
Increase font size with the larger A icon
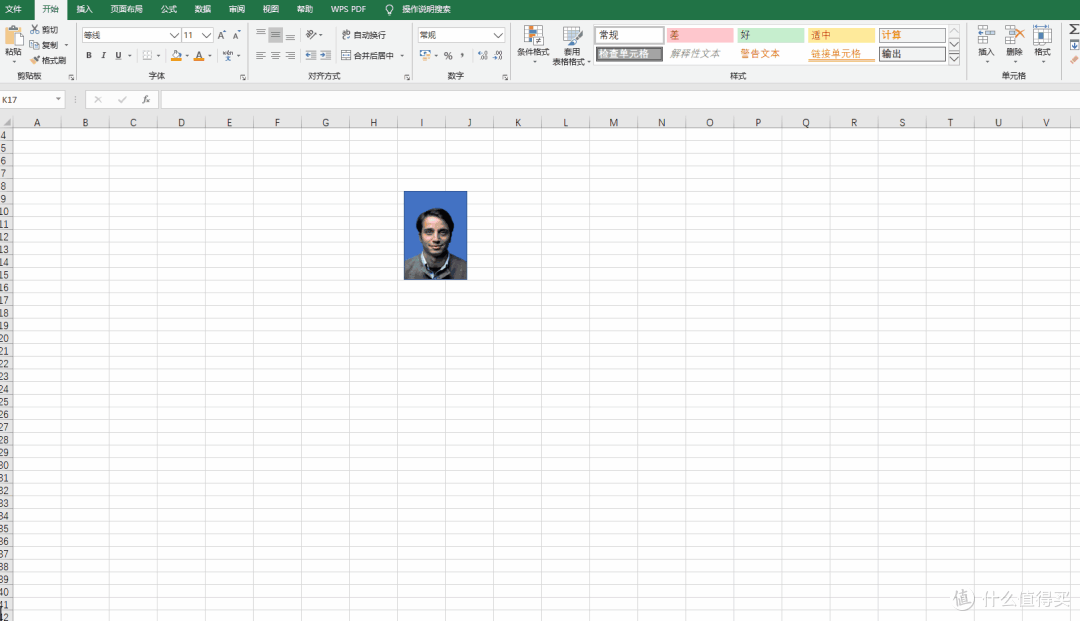click(222, 35)
